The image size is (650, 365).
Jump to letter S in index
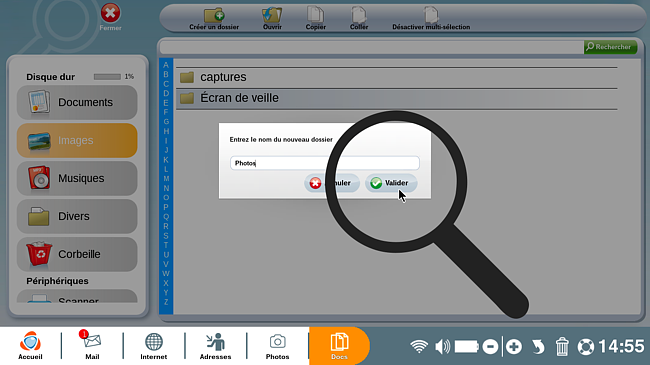pos(166,236)
